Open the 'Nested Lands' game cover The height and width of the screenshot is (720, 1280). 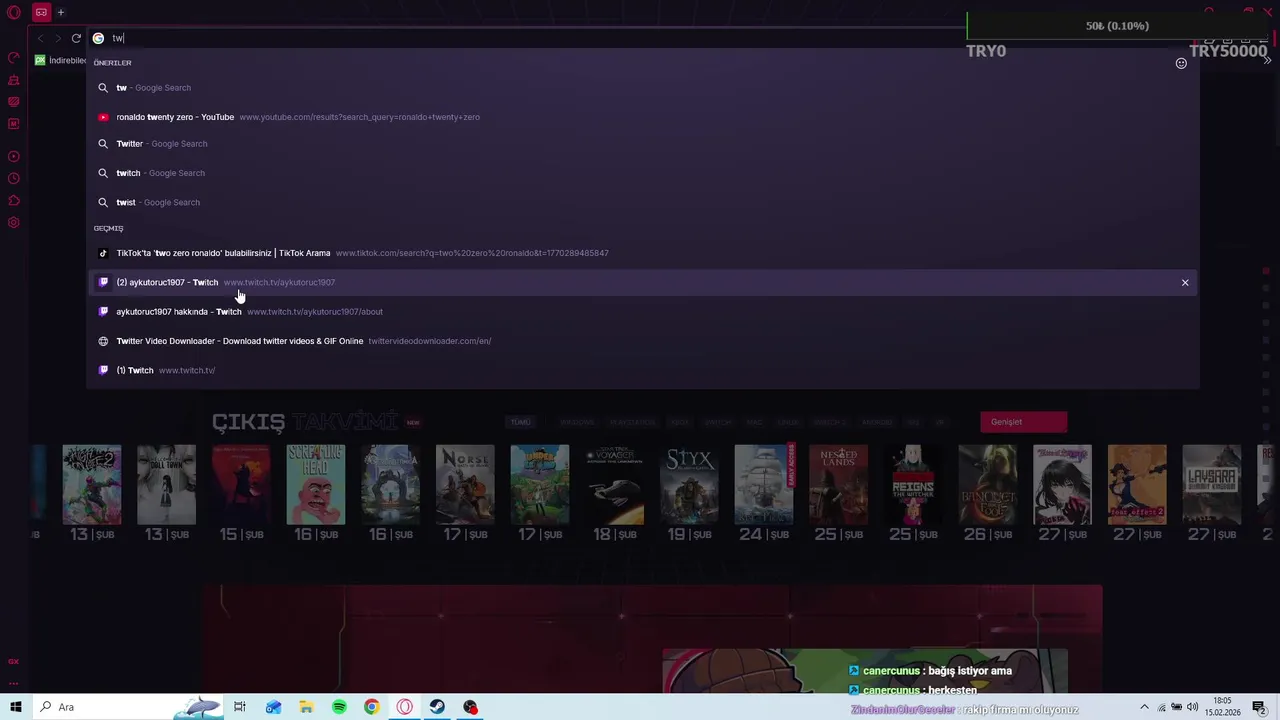[x=838, y=485]
